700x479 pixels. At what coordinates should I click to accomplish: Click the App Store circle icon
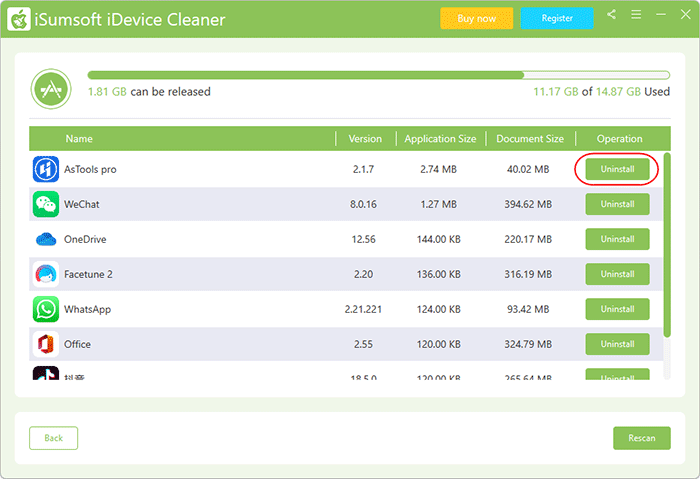tap(51, 89)
